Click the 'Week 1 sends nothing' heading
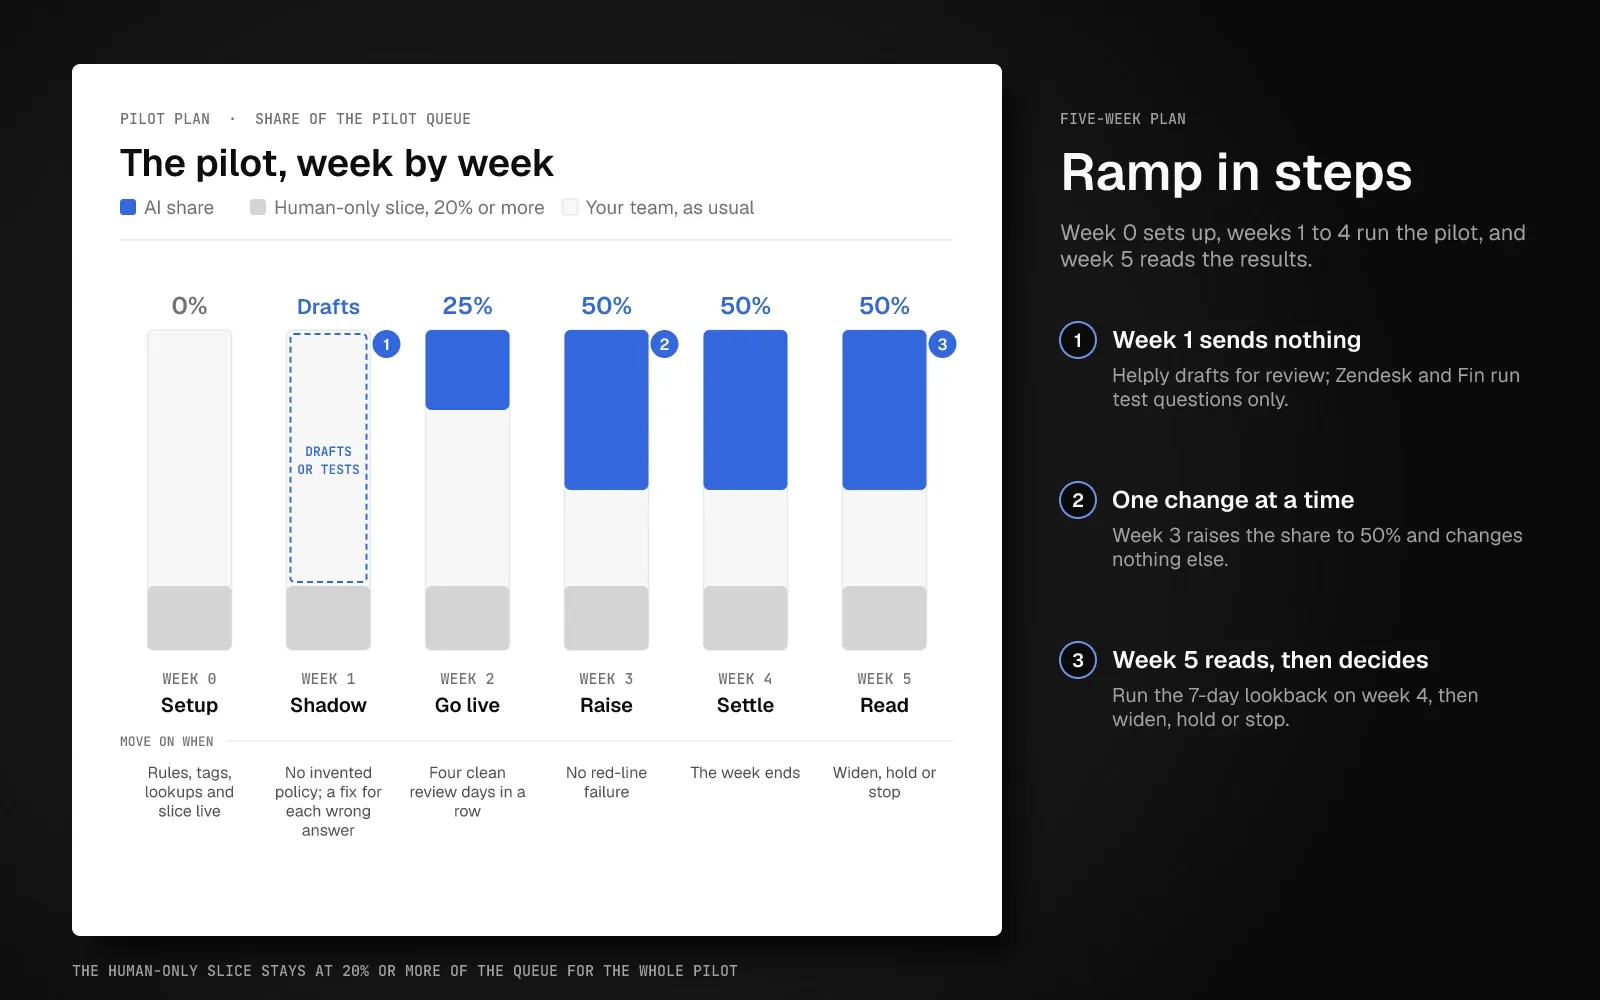Image resolution: width=1600 pixels, height=1000 pixels. tap(1236, 340)
